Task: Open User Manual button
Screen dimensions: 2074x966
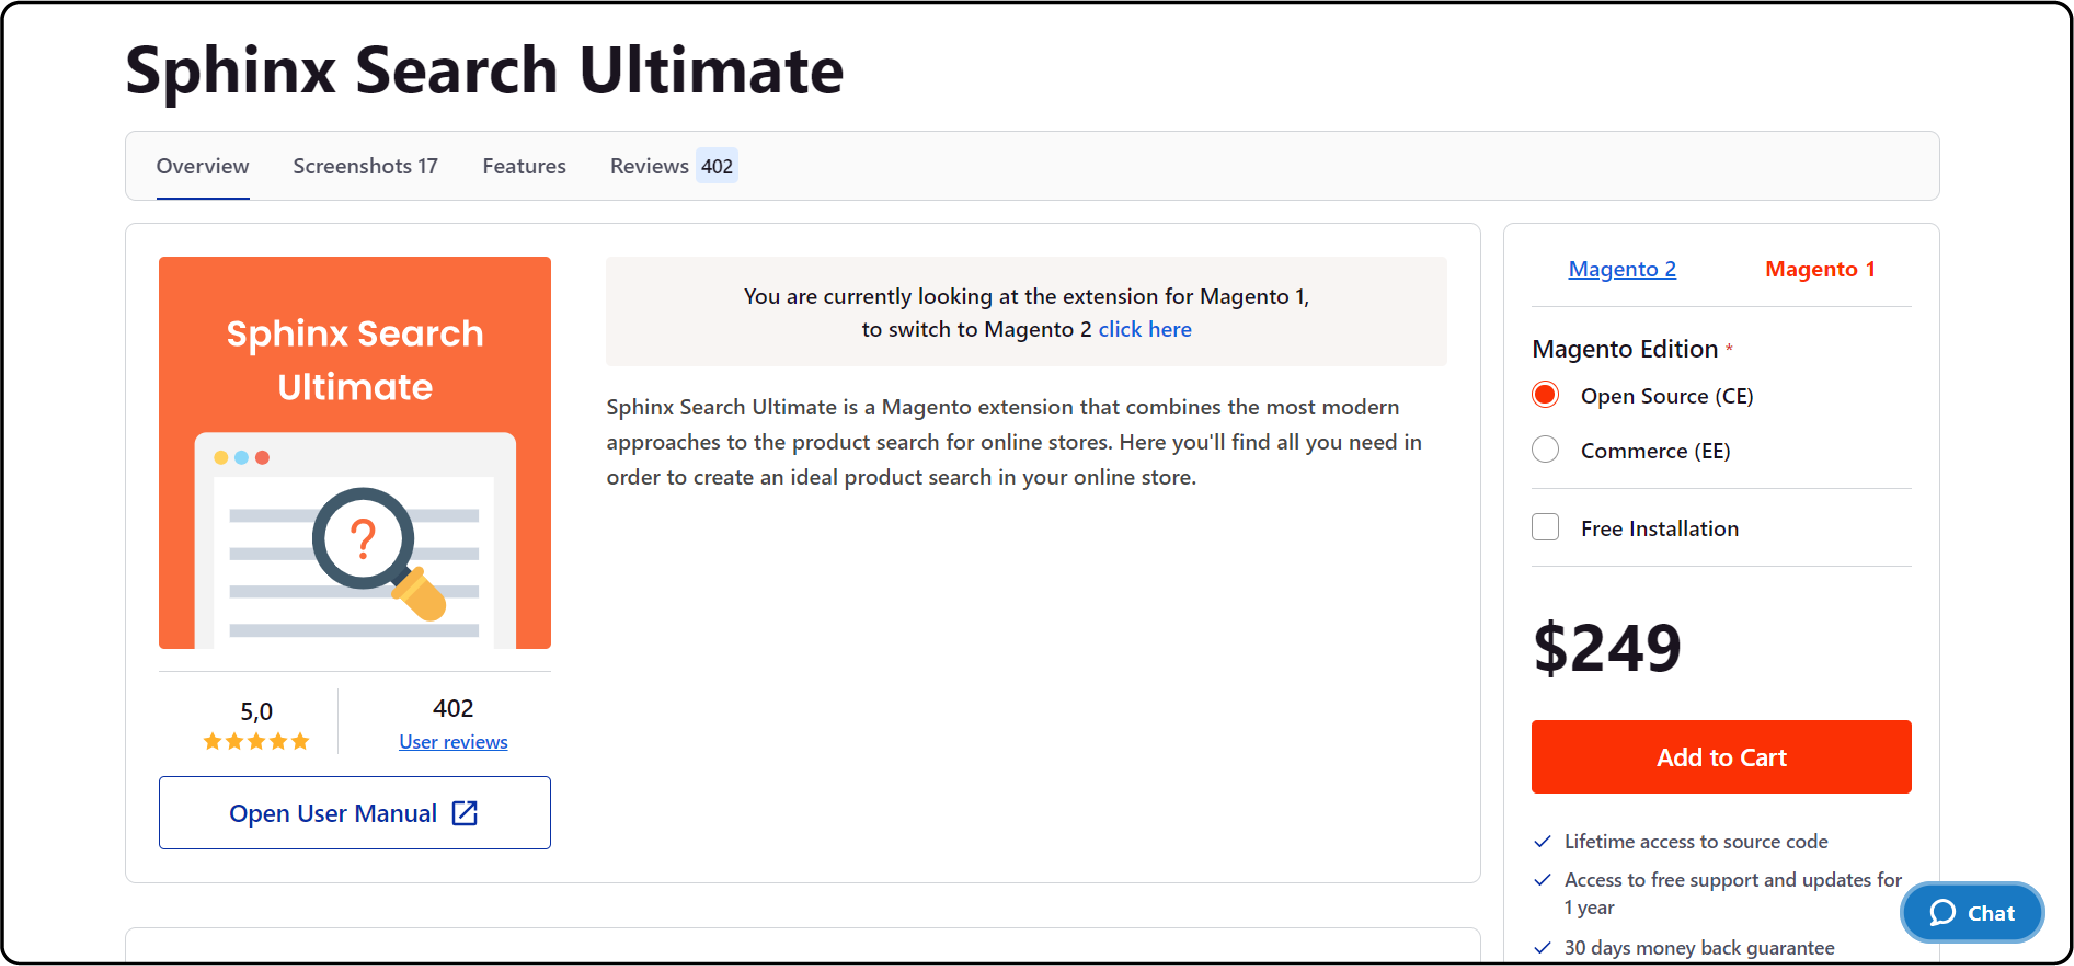Action: click(354, 812)
